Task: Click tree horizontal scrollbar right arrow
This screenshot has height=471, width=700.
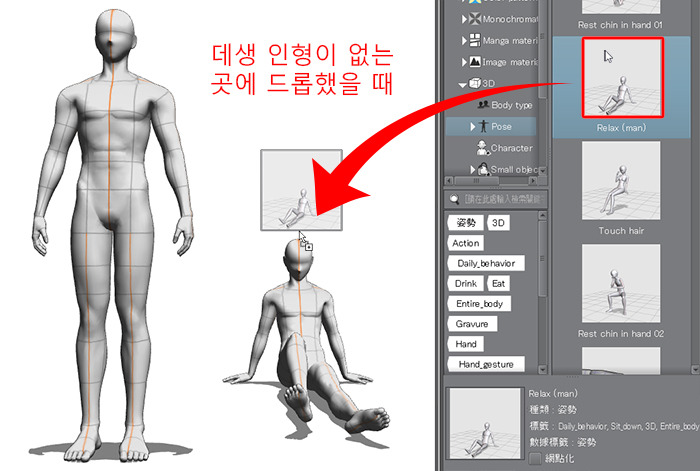Action: coord(533,181)
